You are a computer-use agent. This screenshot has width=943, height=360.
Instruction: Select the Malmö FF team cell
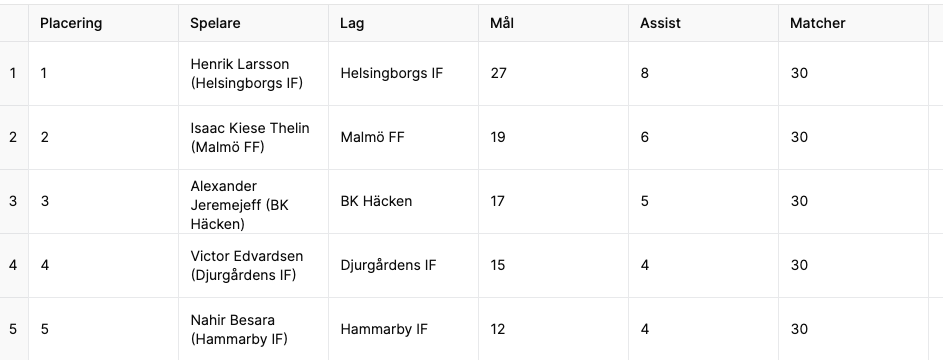404,138
